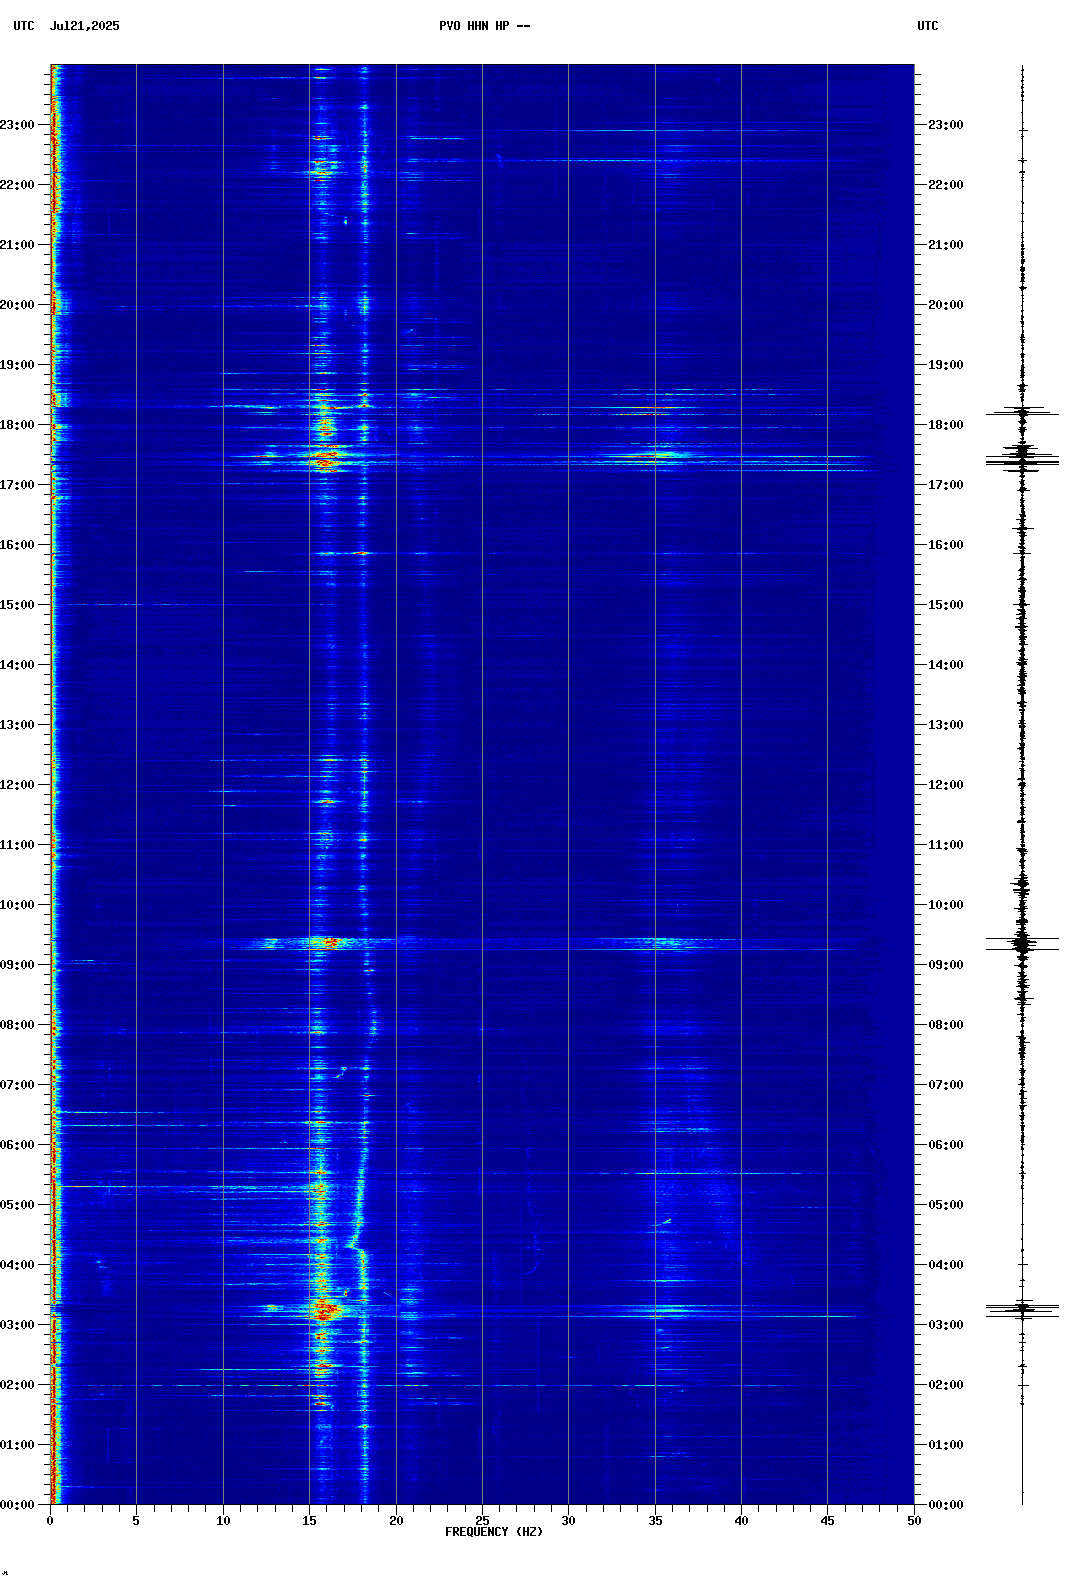Image resolution: width=1066 pixels, height=1584 pixels.
Task: Click the seismogram waveform trace beside the spectrogram
Action: coord(1022,785)
